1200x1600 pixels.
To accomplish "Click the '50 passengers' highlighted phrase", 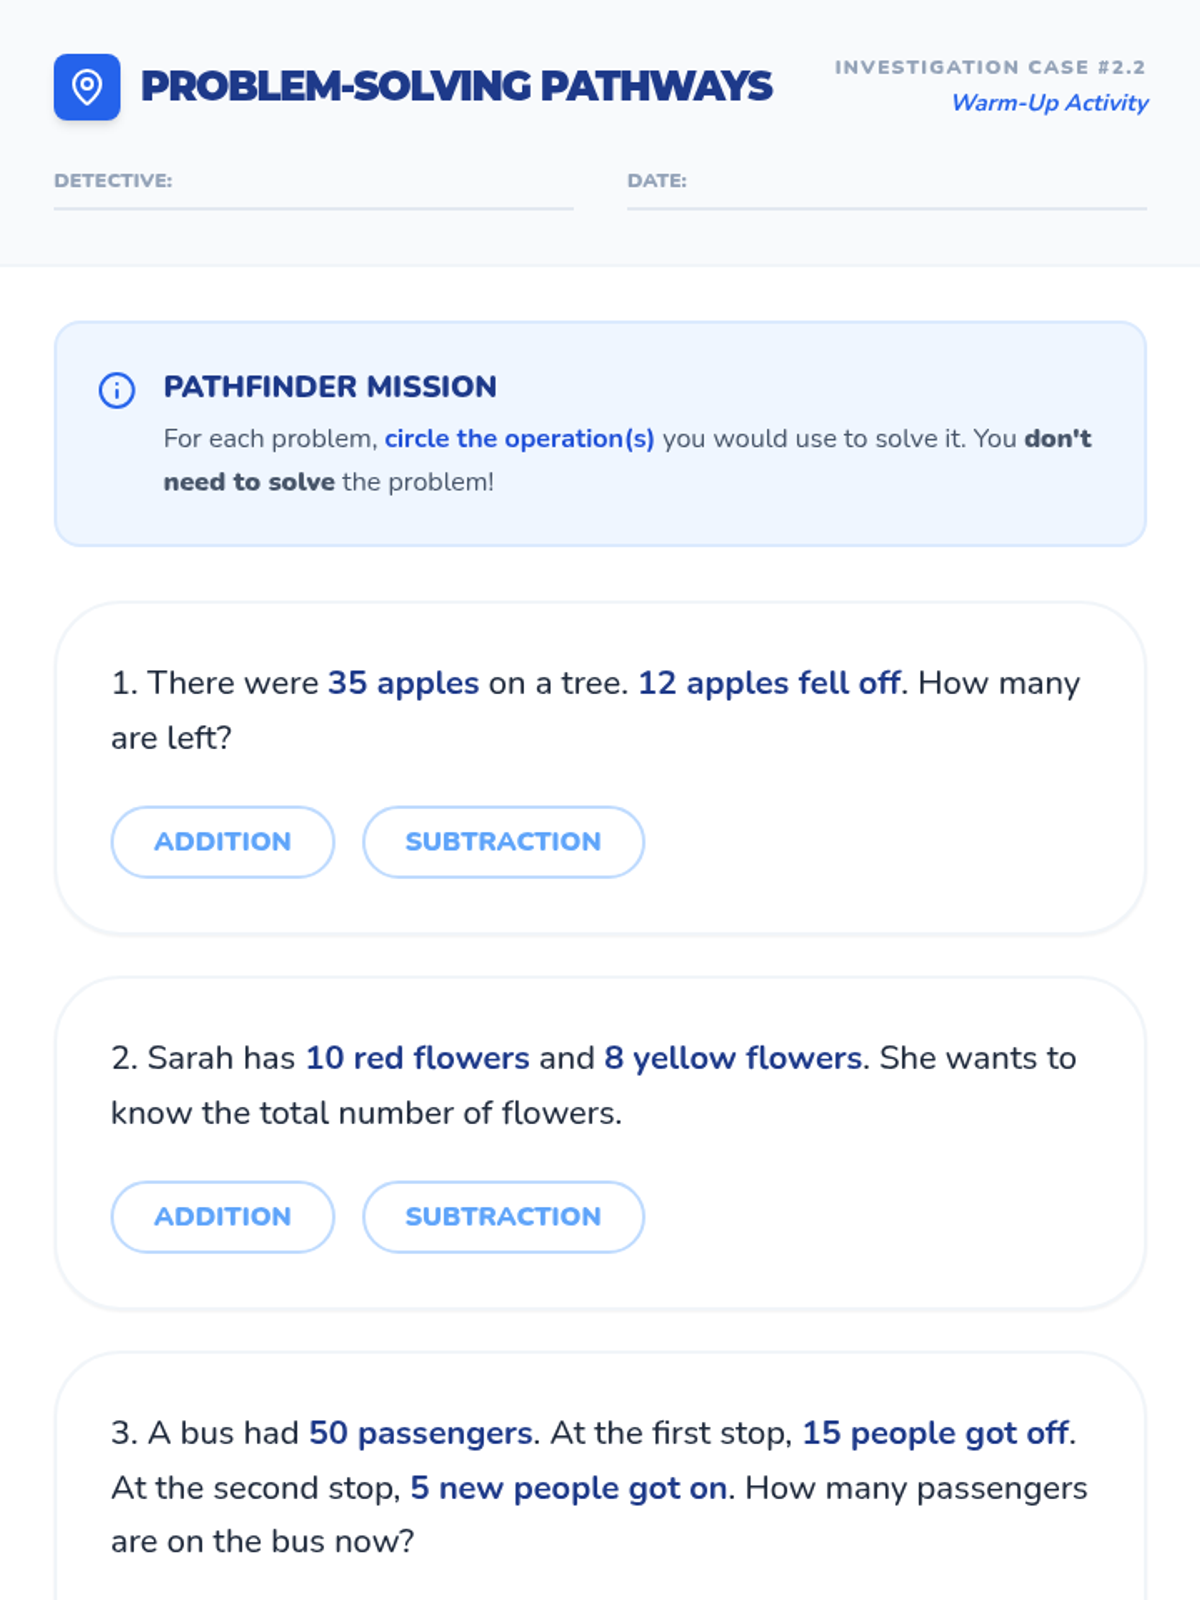I will pyautogui.click(x=420, y=1433).
